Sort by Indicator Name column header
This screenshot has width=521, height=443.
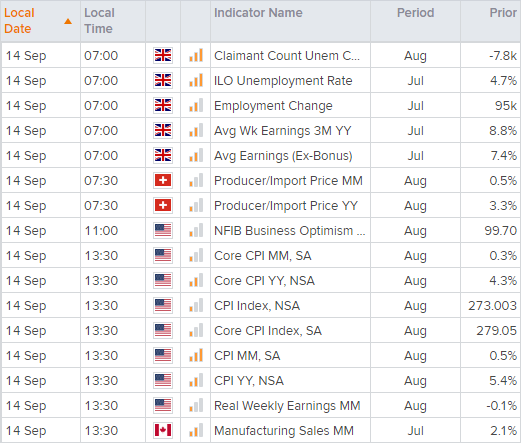pos(258,13)
